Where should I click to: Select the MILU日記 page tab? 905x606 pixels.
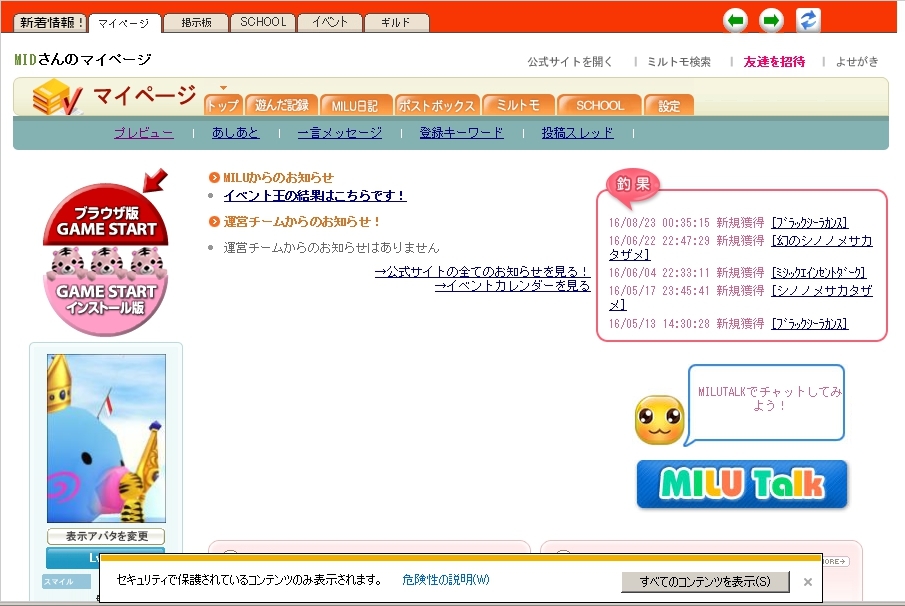point(355,105)
